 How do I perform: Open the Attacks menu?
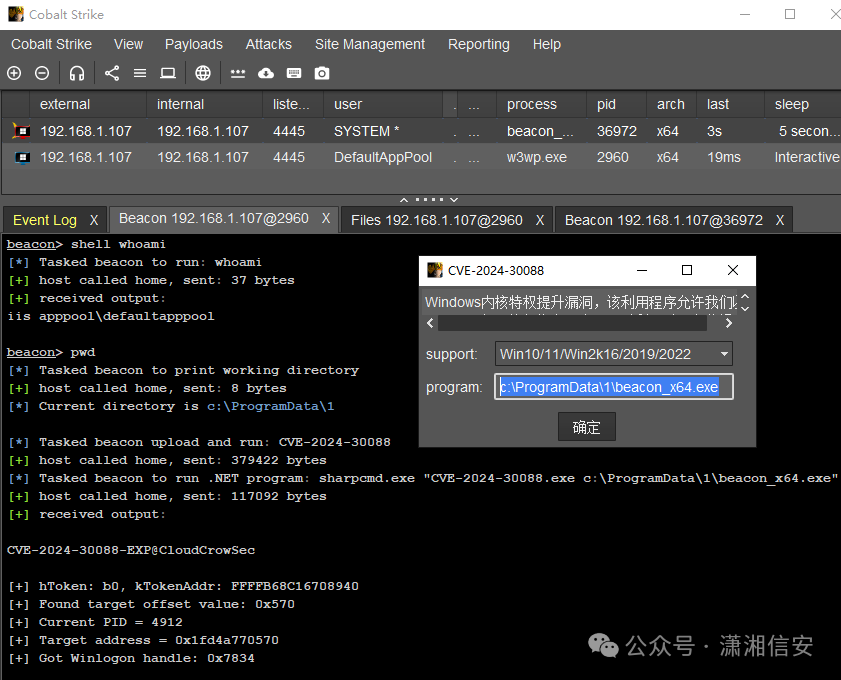pos(269,45)
